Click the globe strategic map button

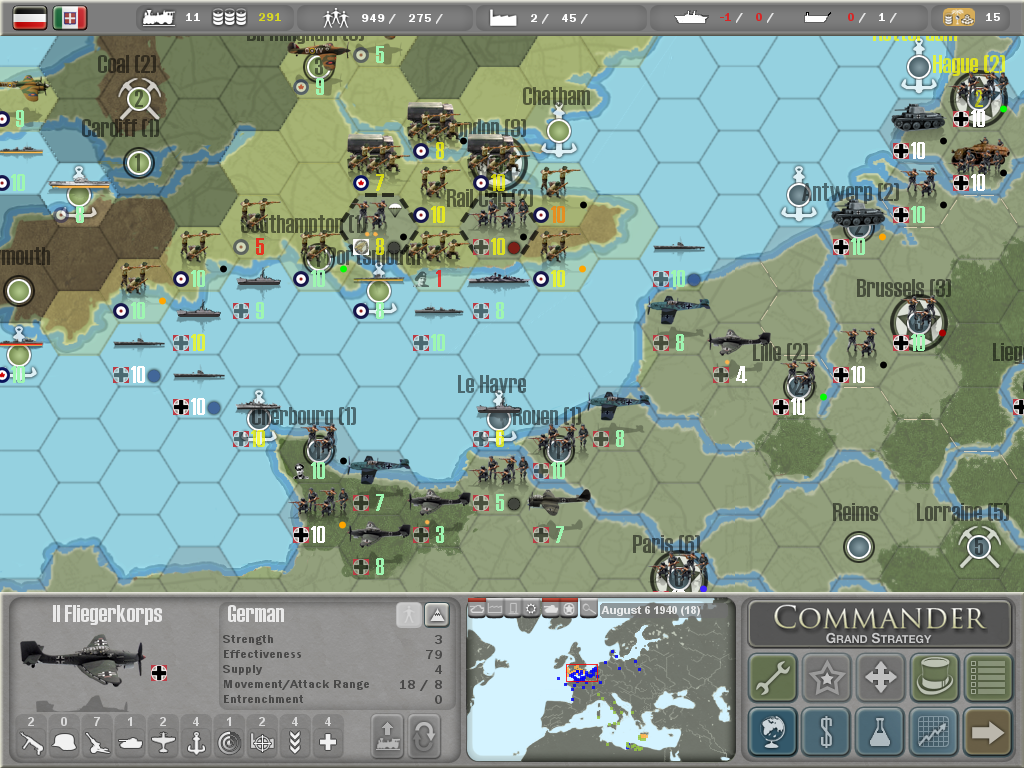772,733
